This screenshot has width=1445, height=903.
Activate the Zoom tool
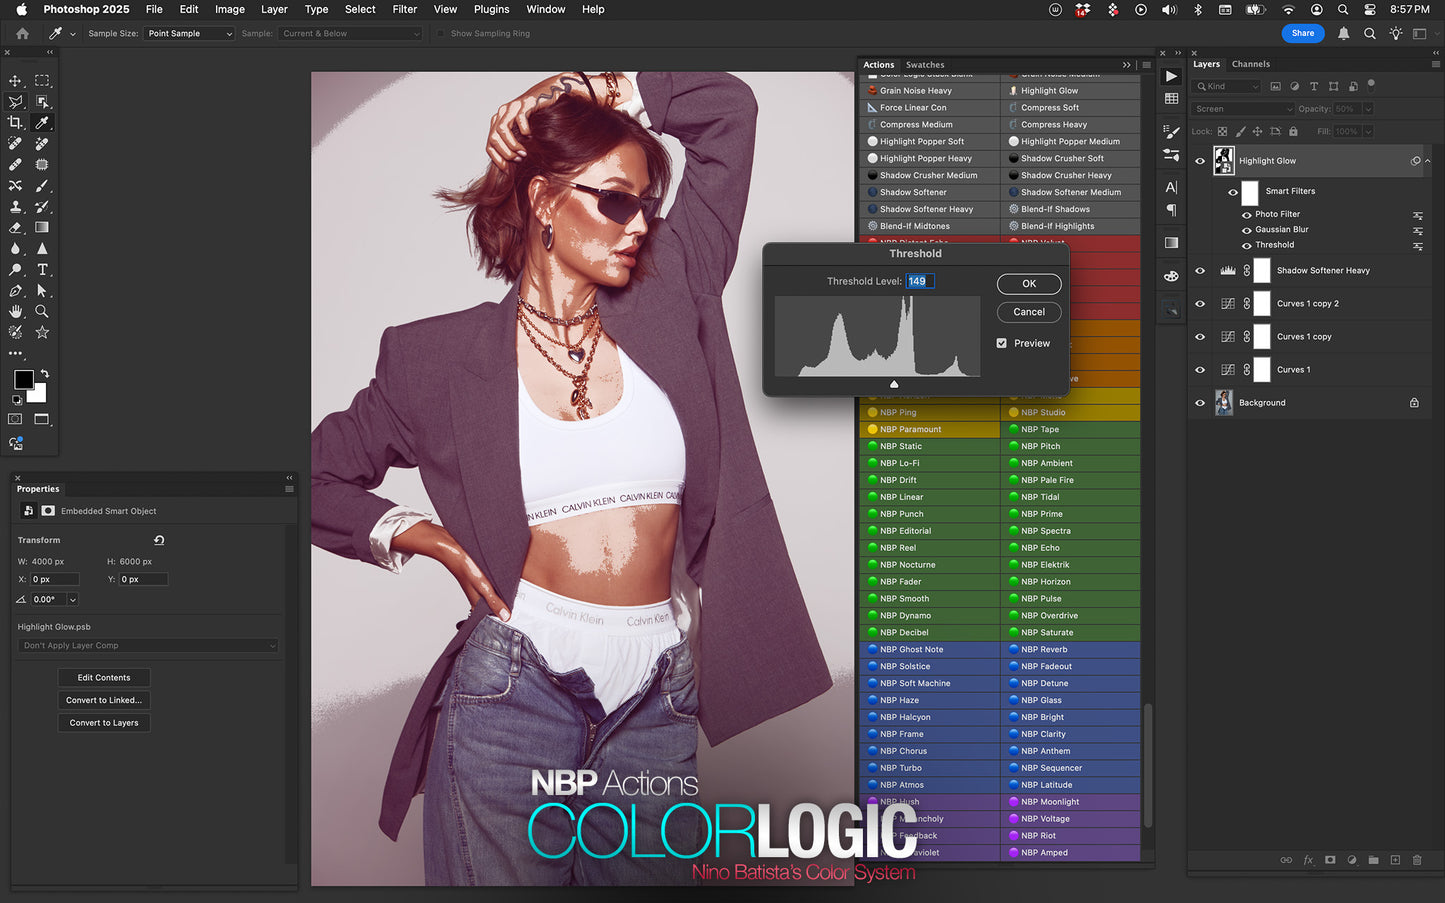coord(42,311)
